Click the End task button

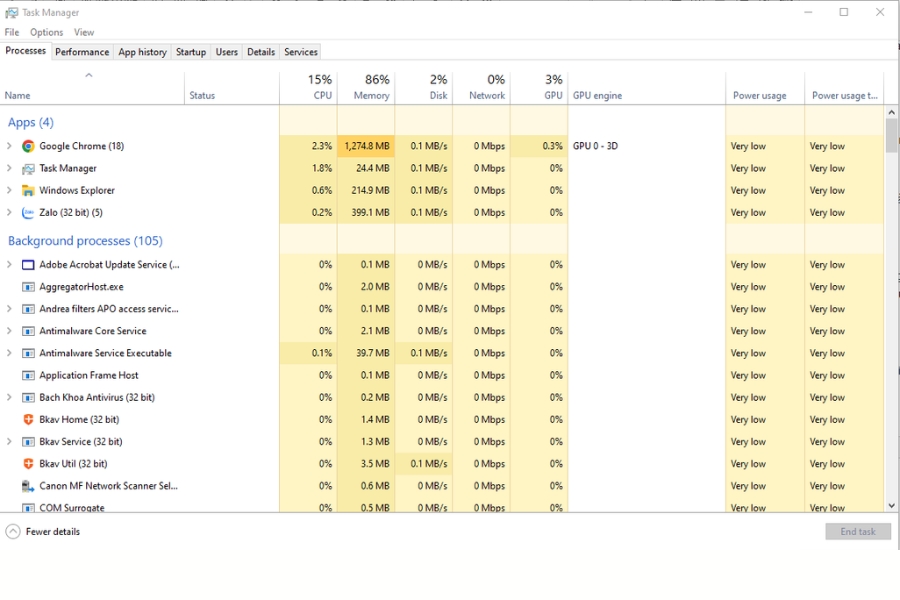pyautogui.click(x=858, y=532)
